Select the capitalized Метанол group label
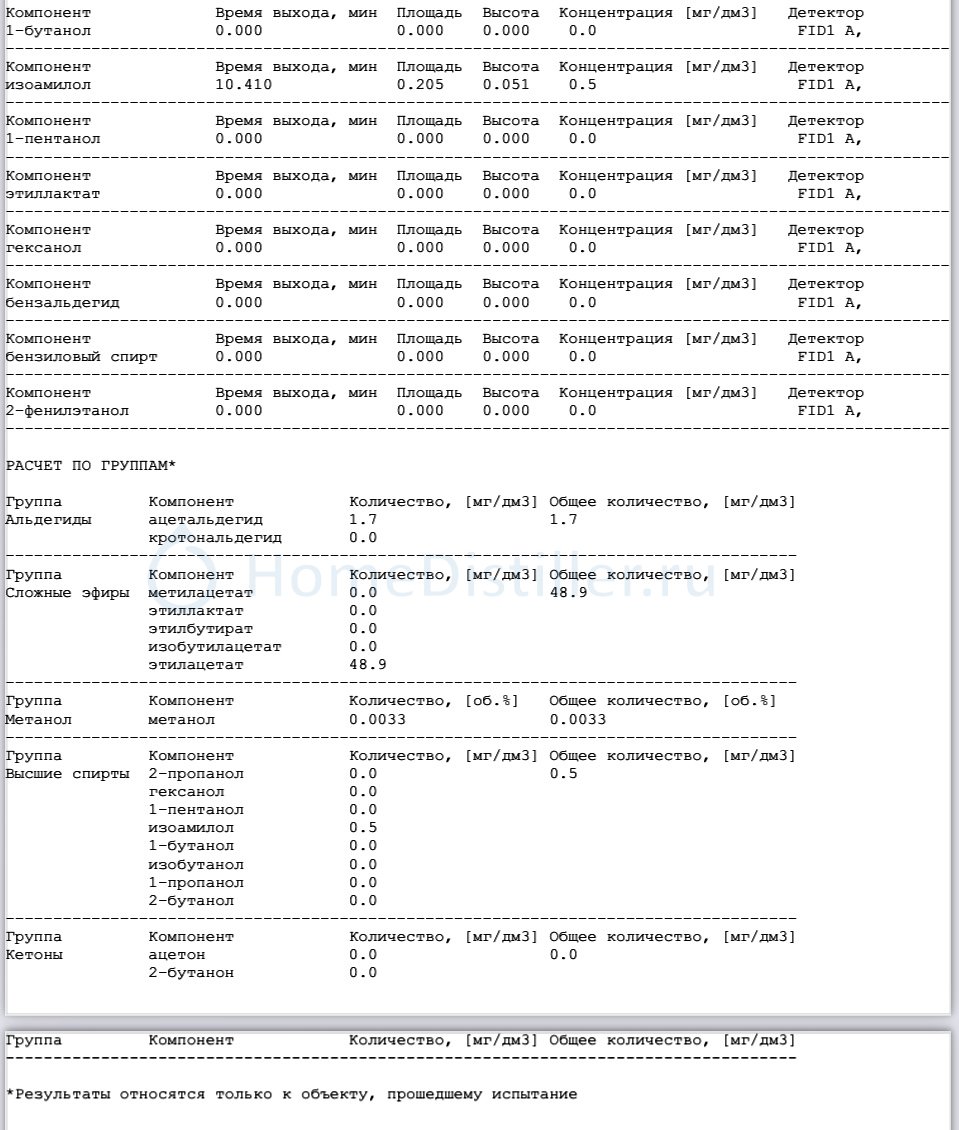Screen dimensions: 959x1130 39,720
